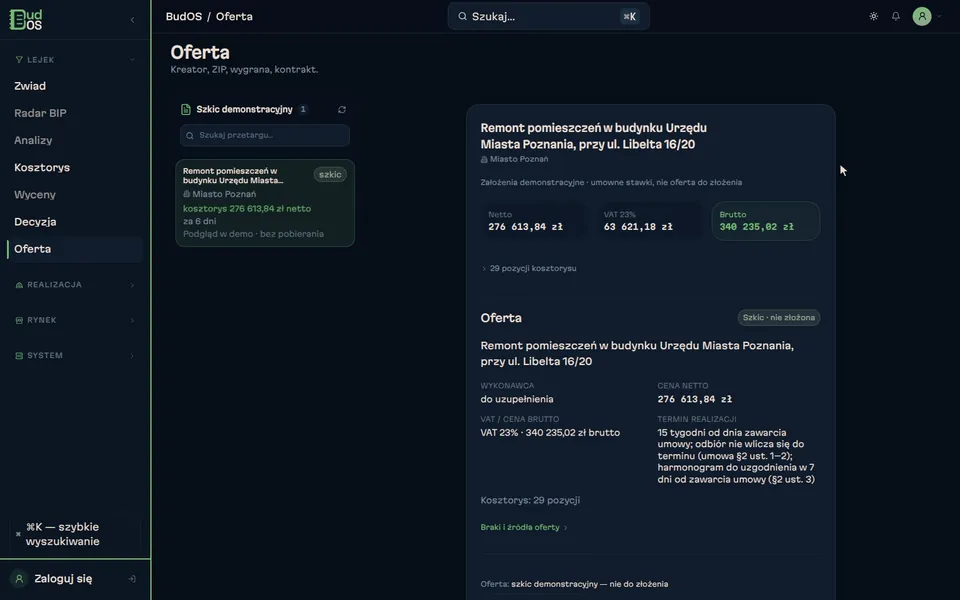Viewport: 960px width, 600px height.
Task: Click the ⌘K shortcut badge in search
Action: click(629, 17)
